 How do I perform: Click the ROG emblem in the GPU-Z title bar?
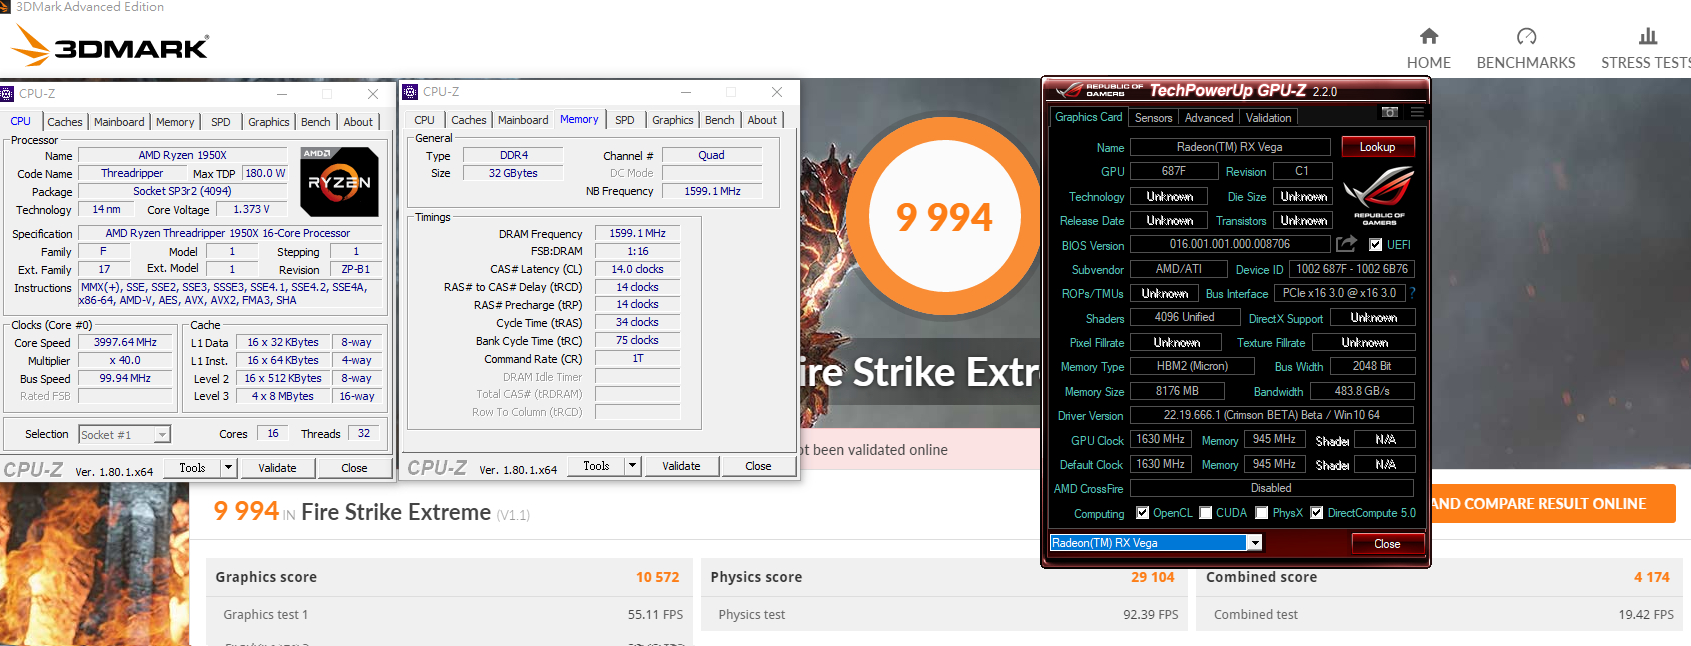[x=1070, y=90]
